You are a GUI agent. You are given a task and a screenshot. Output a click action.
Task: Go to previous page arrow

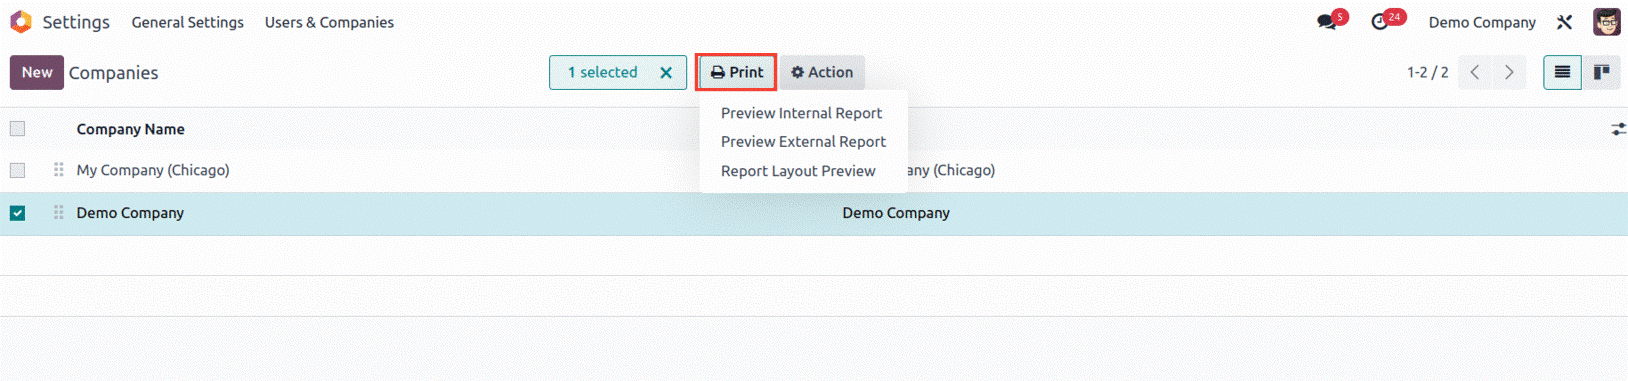(1475, 72)
